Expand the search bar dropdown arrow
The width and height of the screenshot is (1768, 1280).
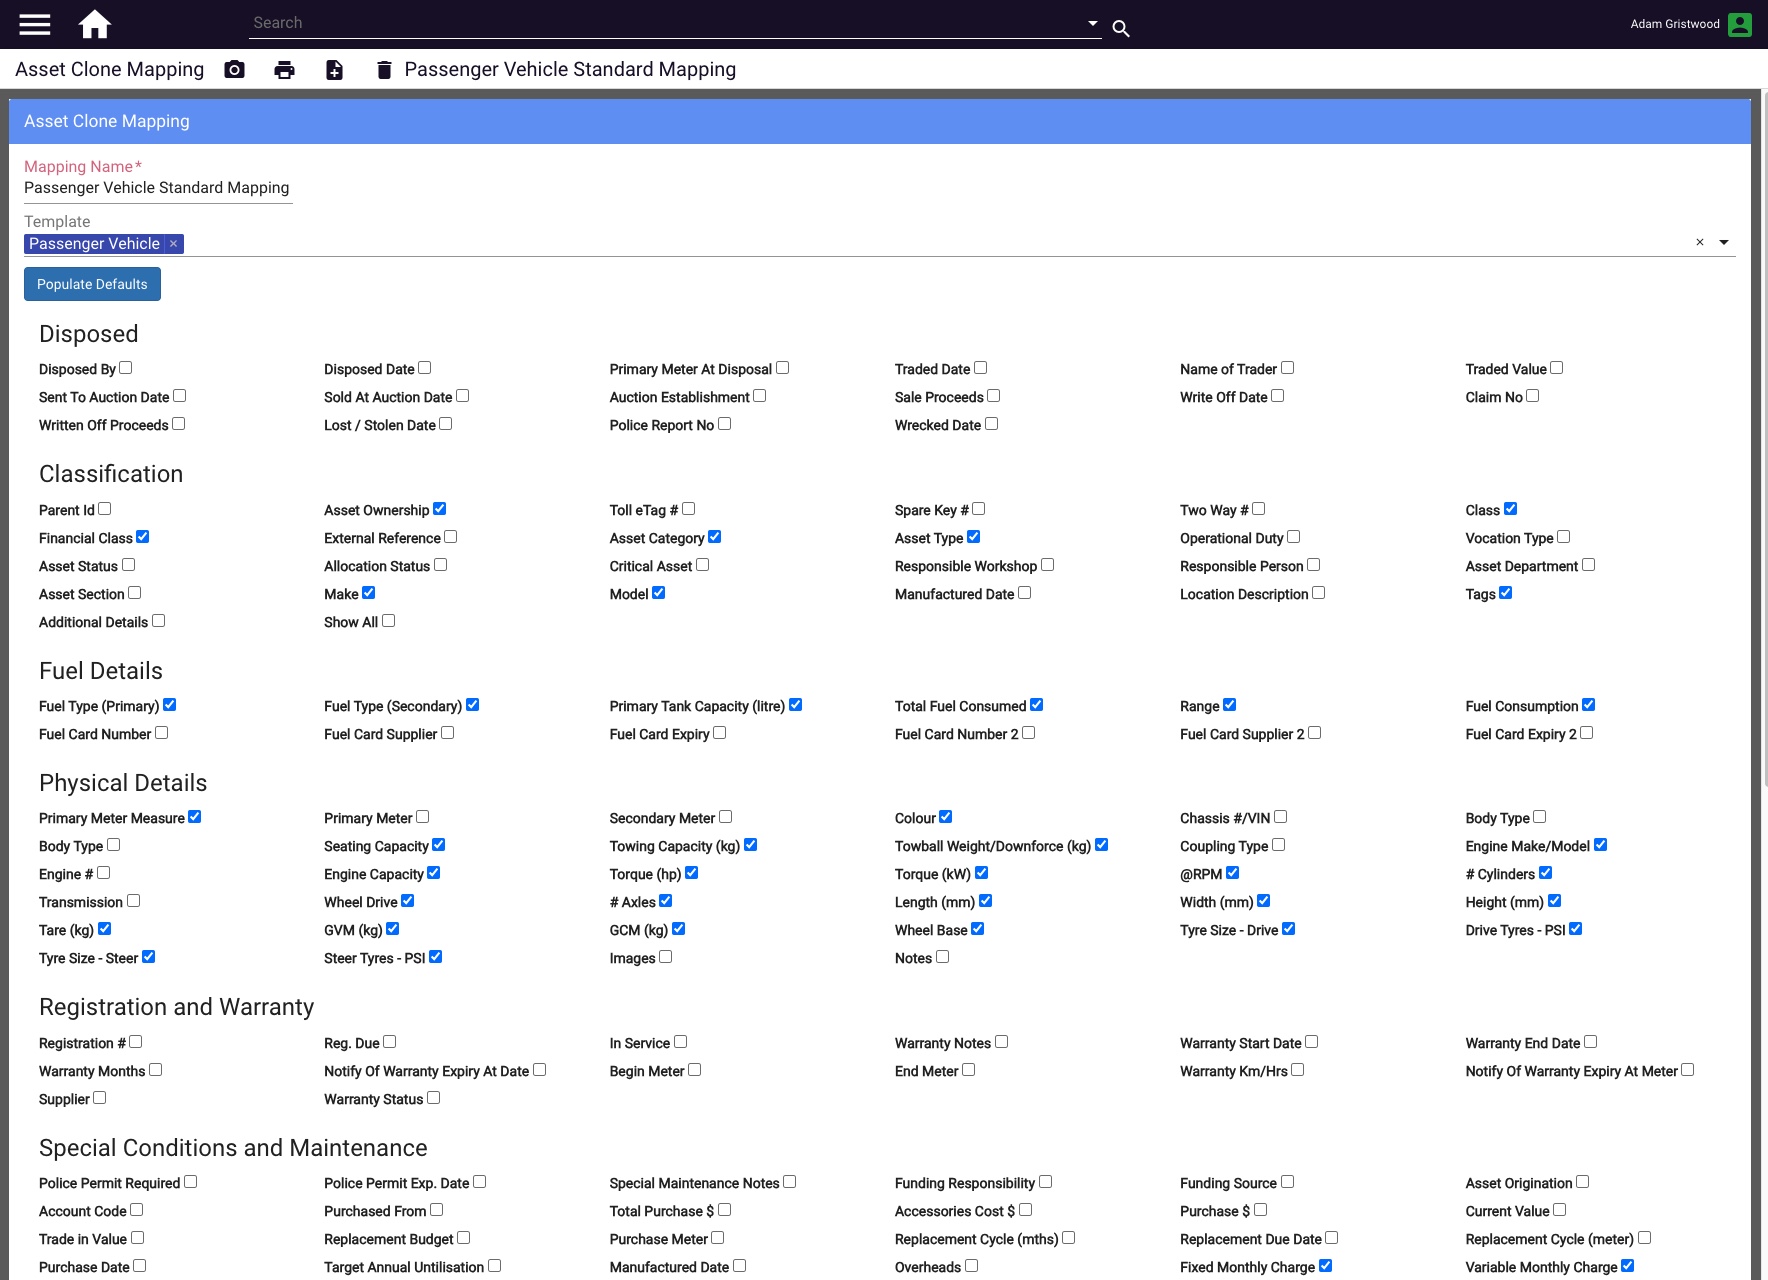click(x=1092, y=23)
